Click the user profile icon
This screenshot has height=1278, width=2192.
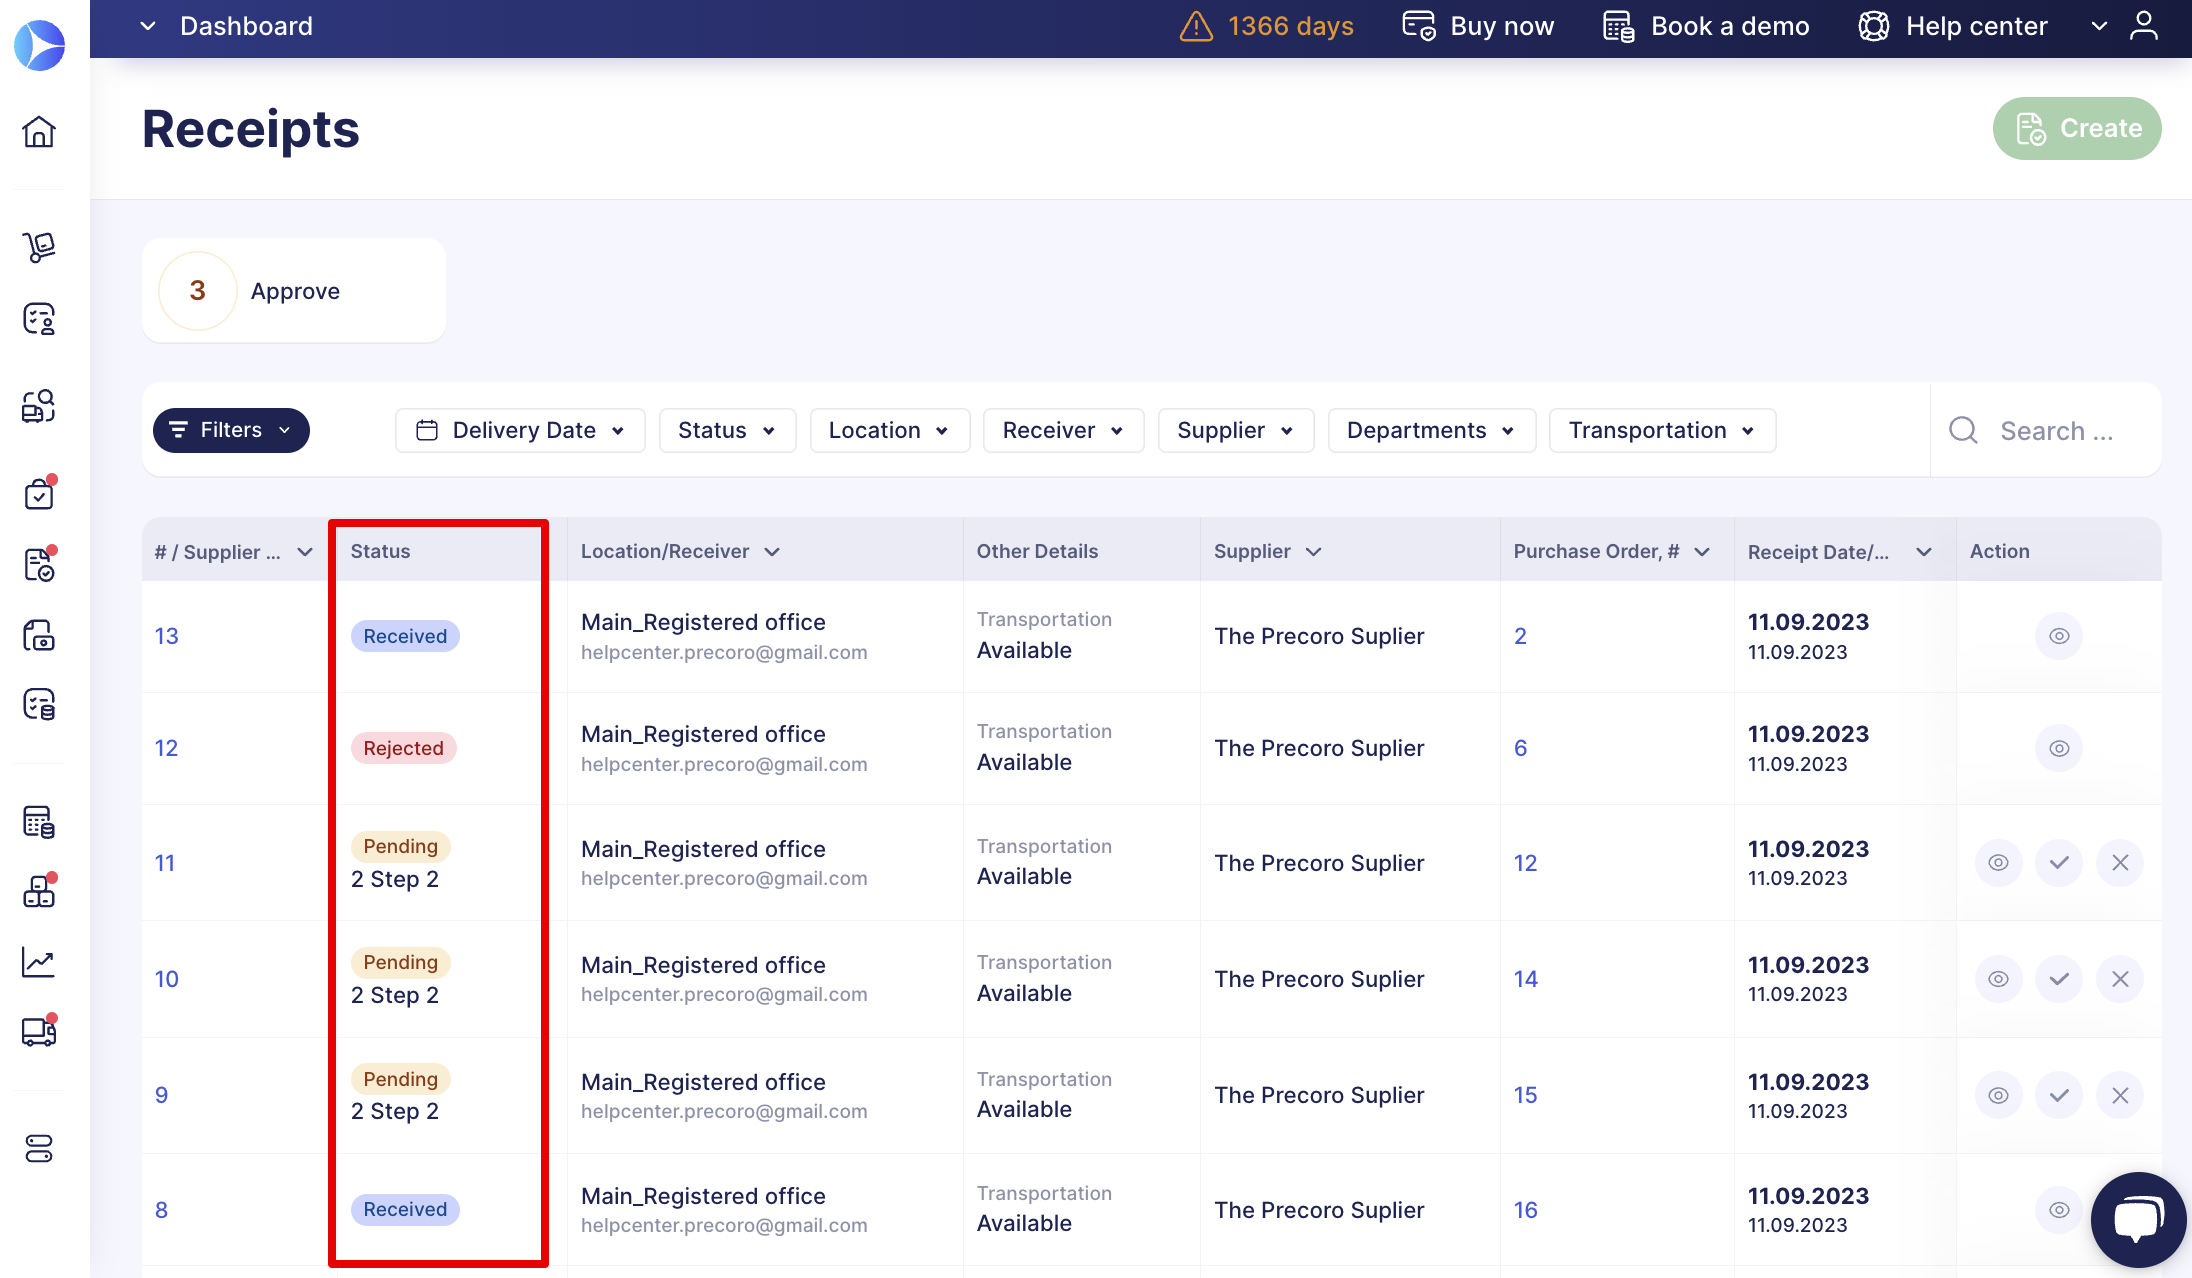[x=2143, y=26]
